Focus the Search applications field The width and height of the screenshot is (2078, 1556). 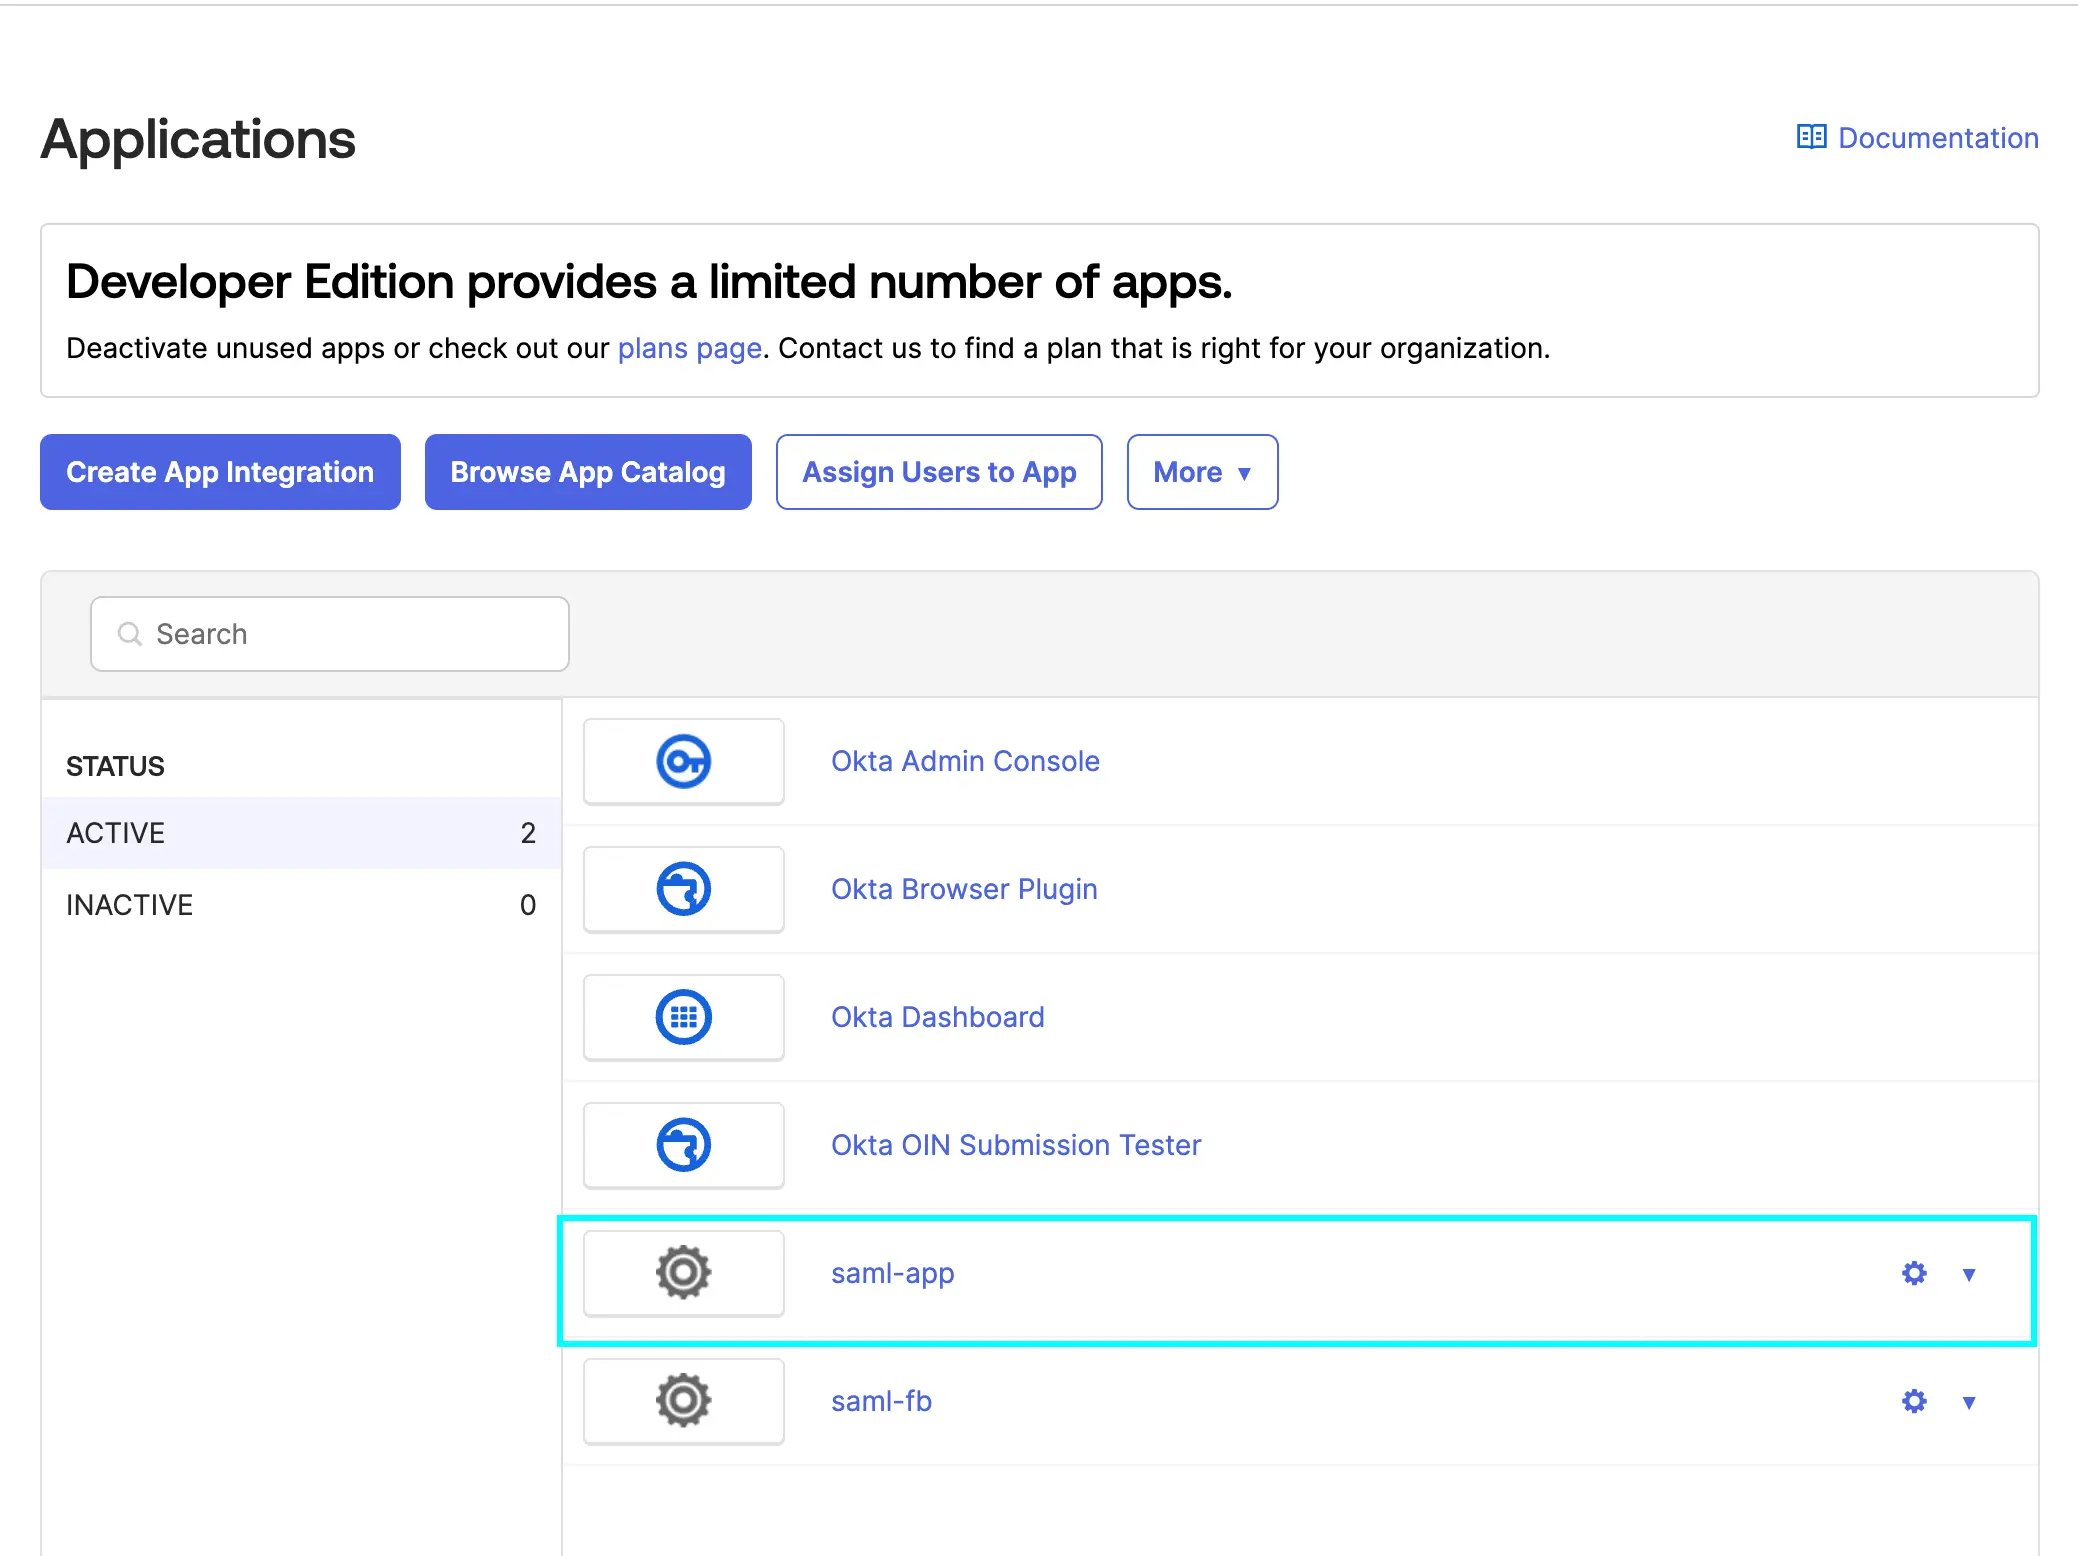pos(330,634)
